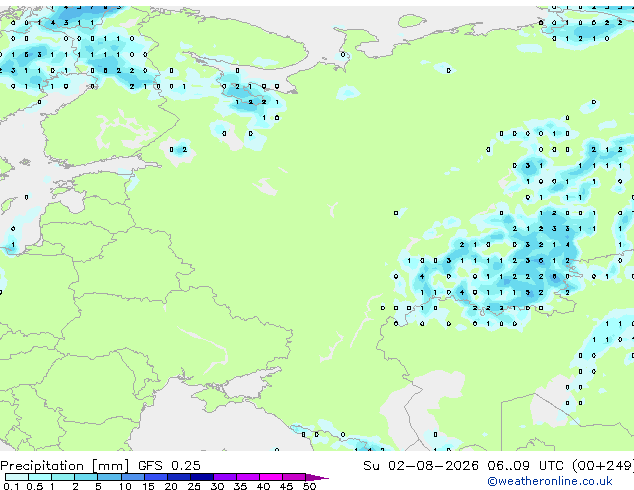Click the 20 to 25 mm legend swatch
The width and height of the screenshot is (634, 490).
pos(179,477)
